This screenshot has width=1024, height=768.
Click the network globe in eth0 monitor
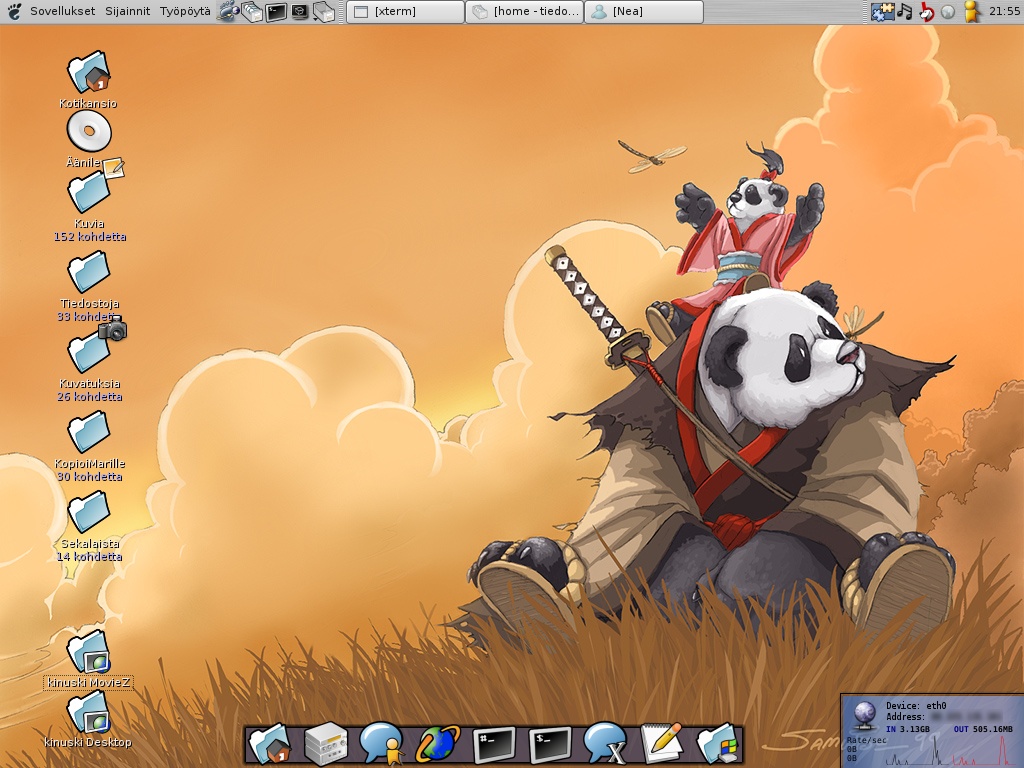tap(865, 716)
